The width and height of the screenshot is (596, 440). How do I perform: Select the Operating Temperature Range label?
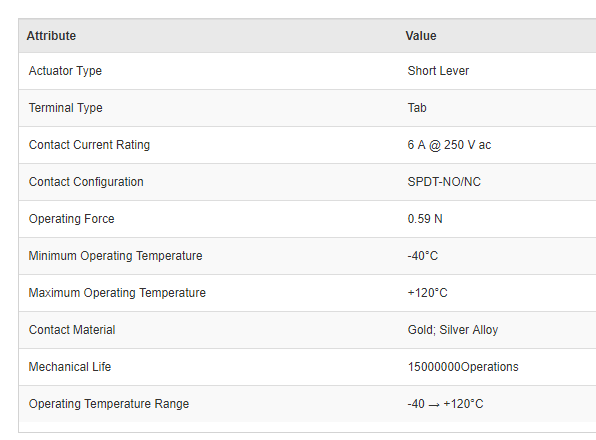[x=109, y=404]
